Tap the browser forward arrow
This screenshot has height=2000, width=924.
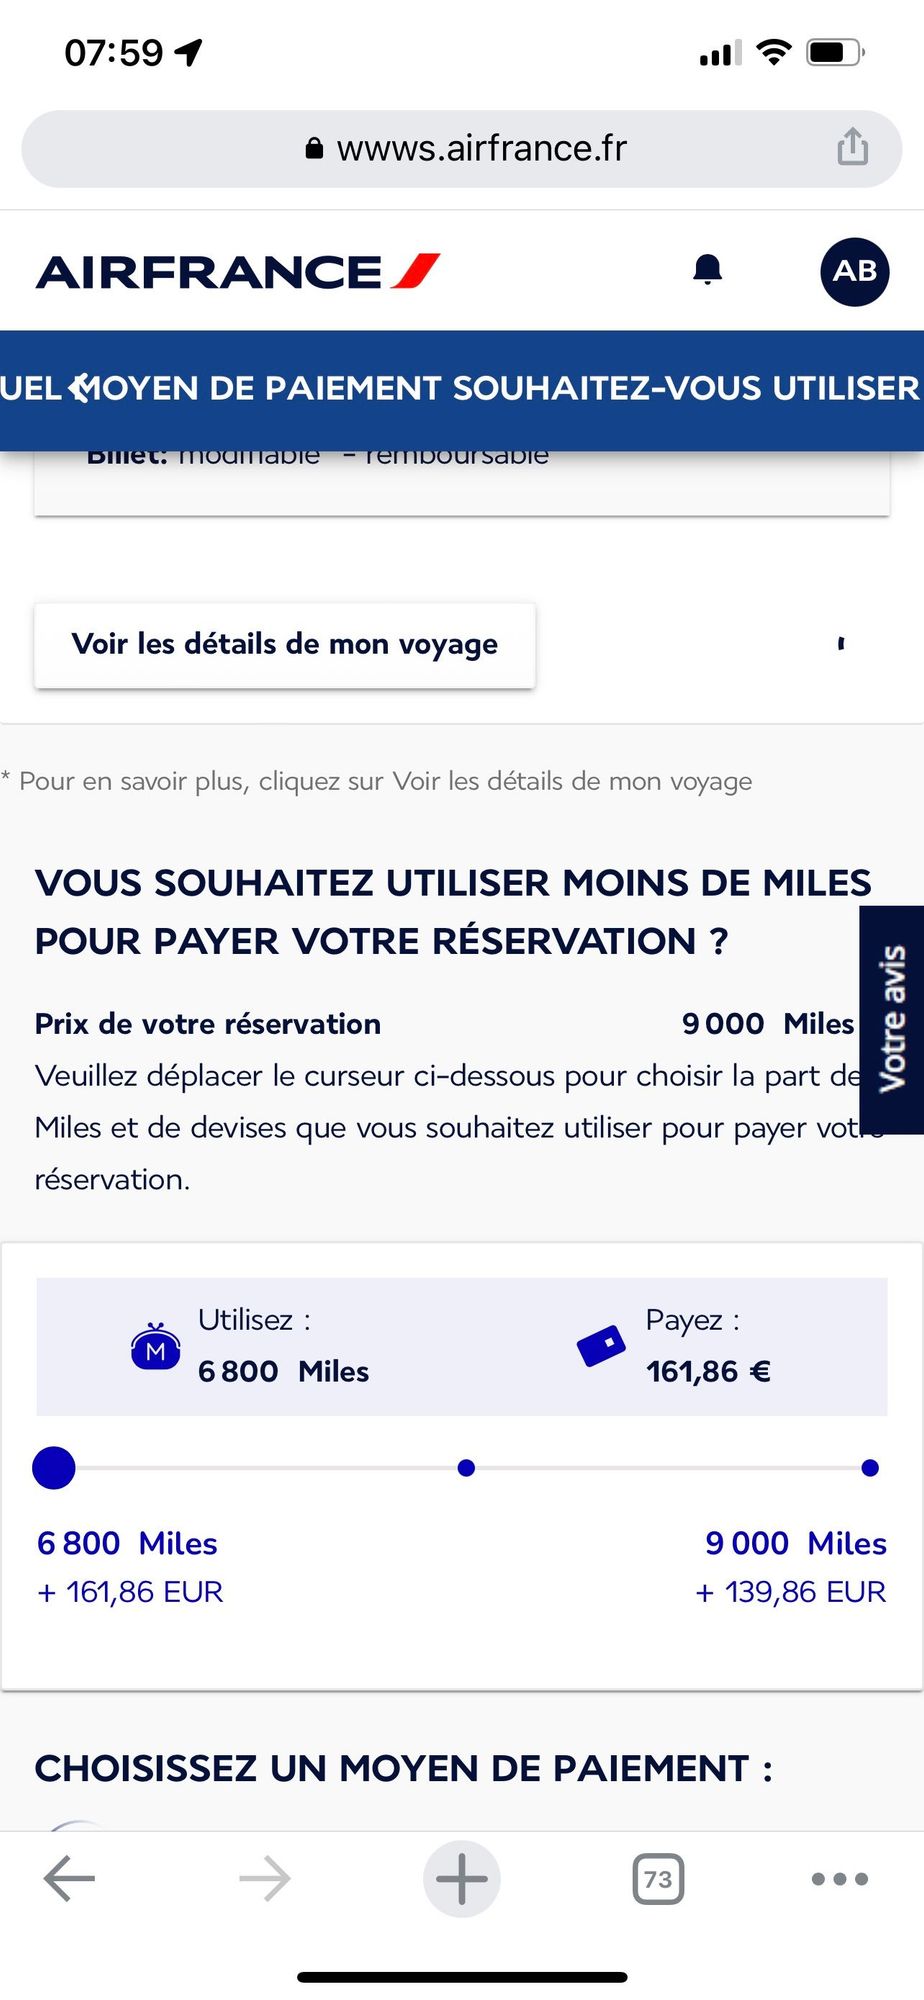tap(265, 1879)
